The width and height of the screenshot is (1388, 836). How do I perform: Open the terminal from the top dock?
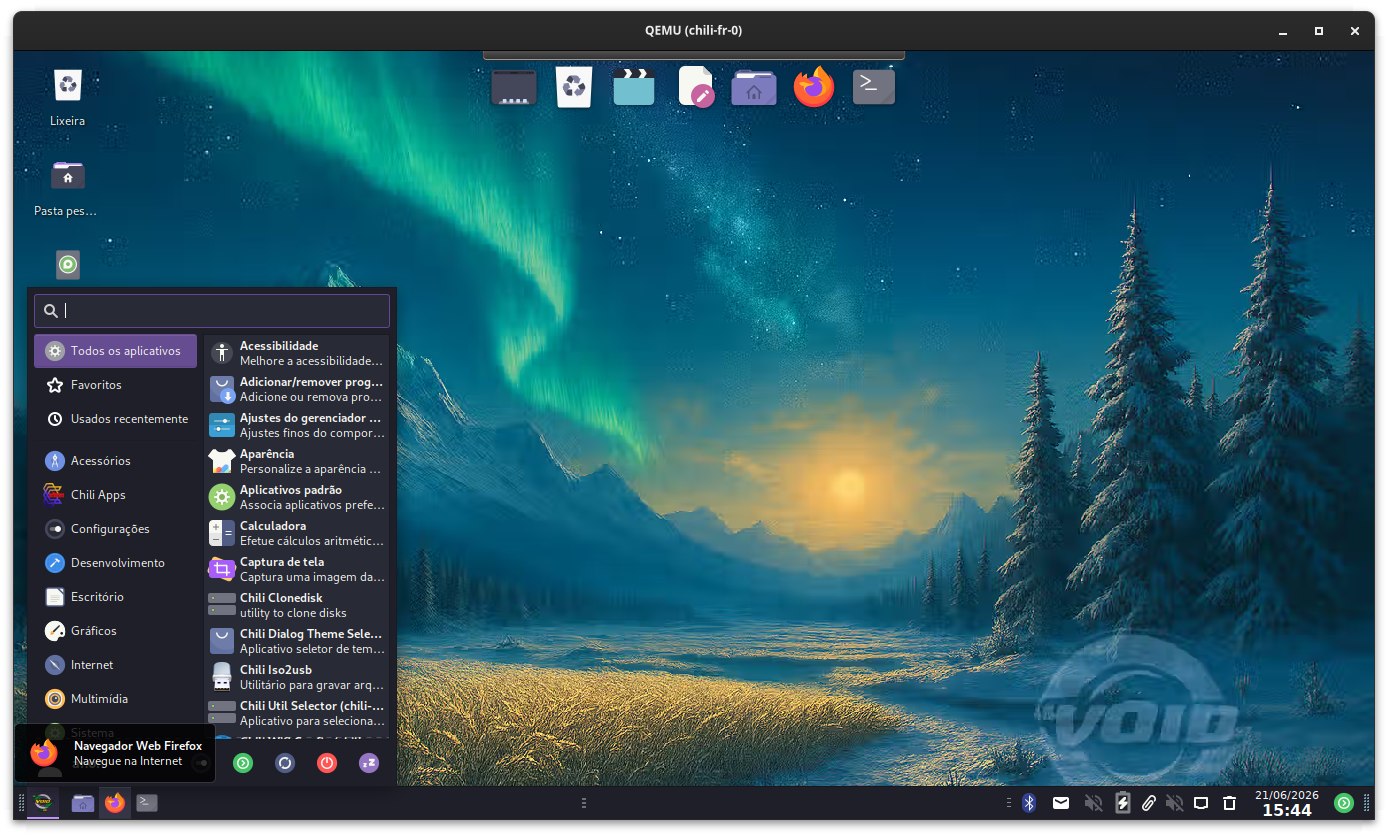click(874, 87)
